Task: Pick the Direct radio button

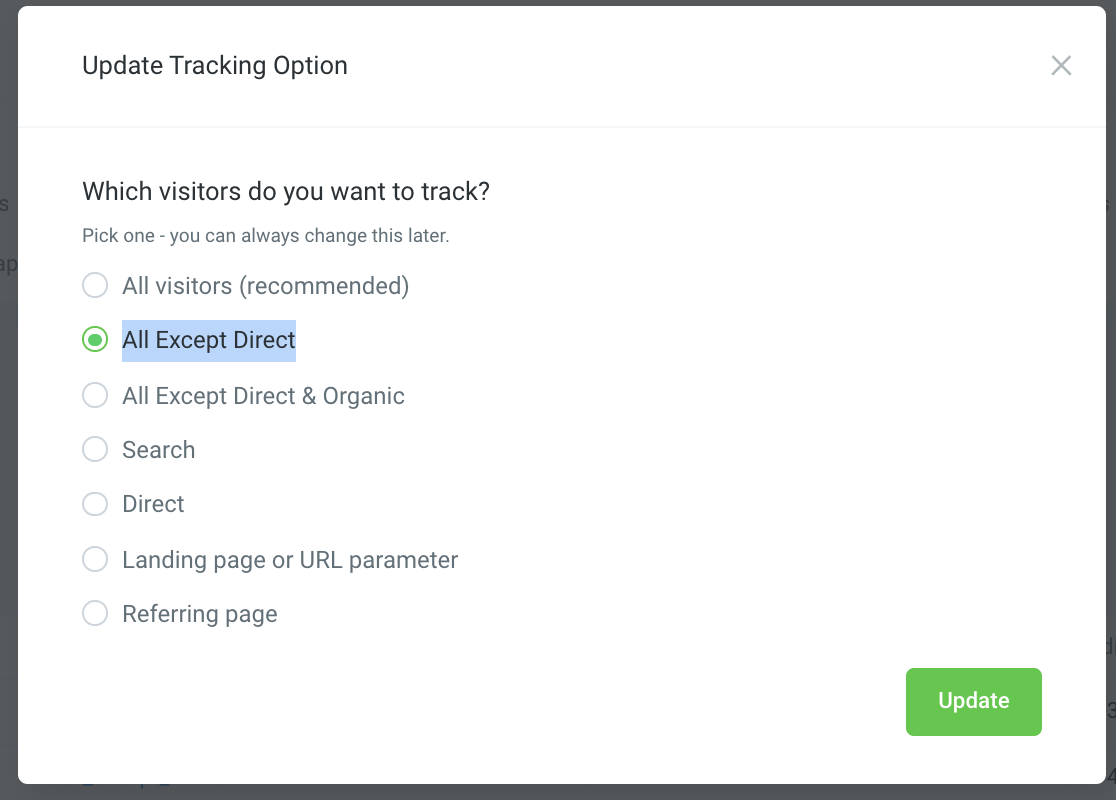Action: [95, 504]
